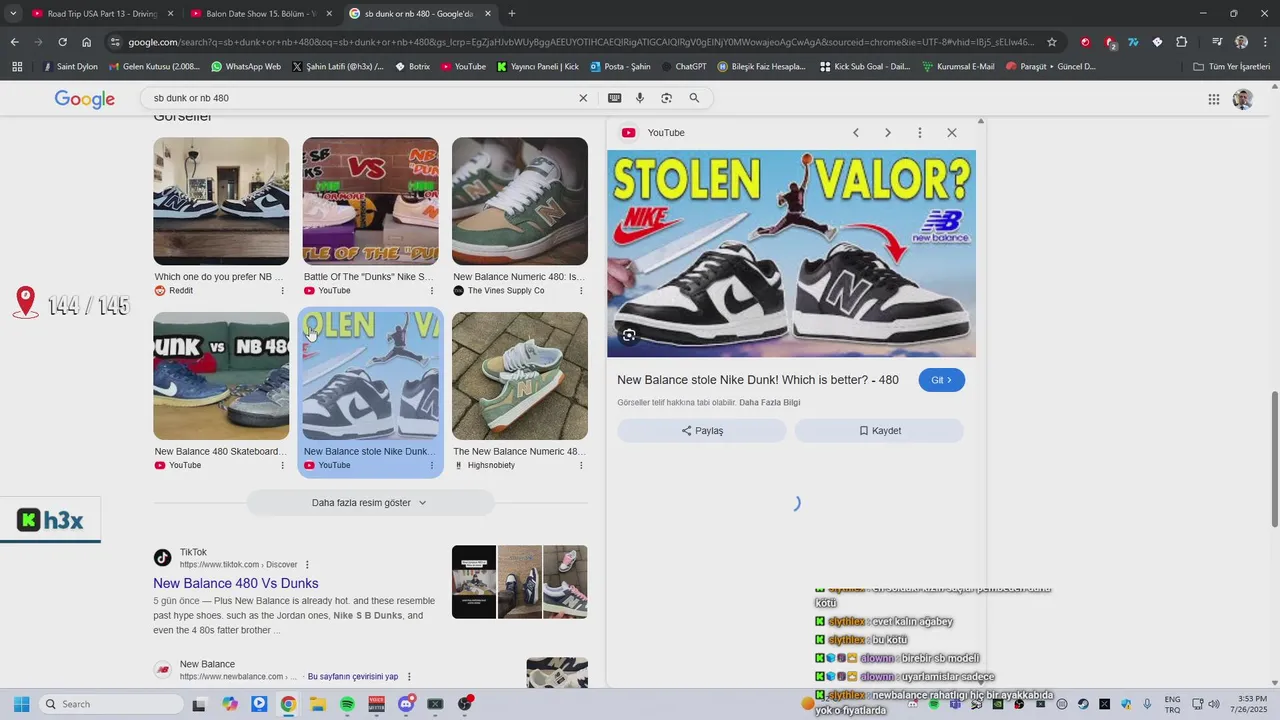Start voice search with the microphone icon
Screen dimensions: 1280x720
[x=640, y=98]
